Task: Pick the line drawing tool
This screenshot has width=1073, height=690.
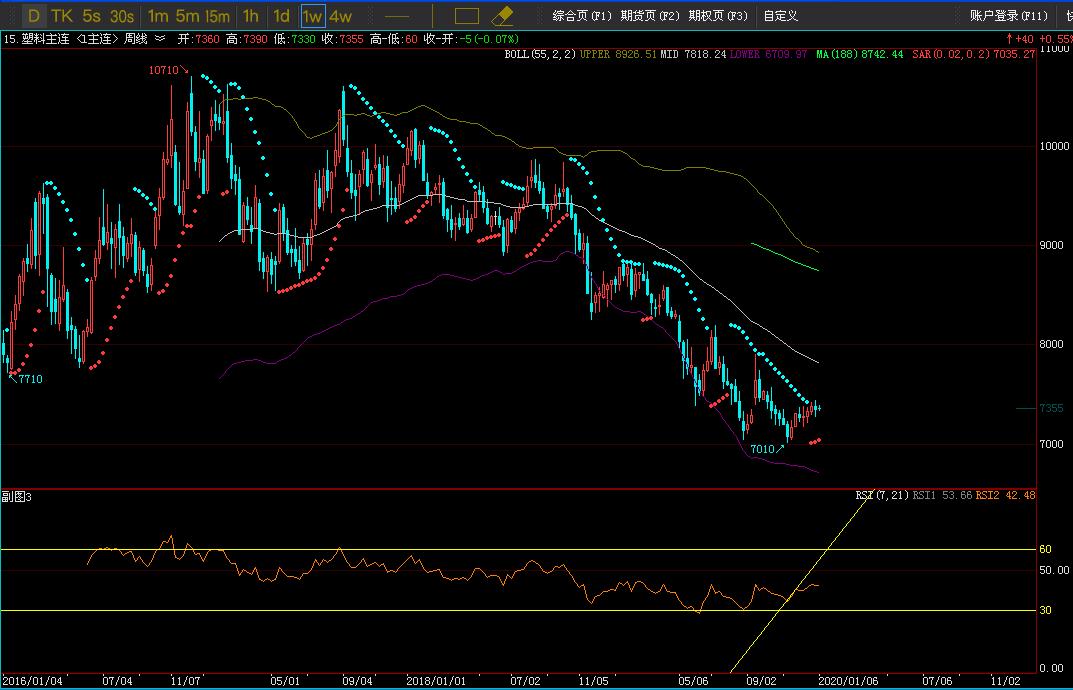Action: [397, 16]
